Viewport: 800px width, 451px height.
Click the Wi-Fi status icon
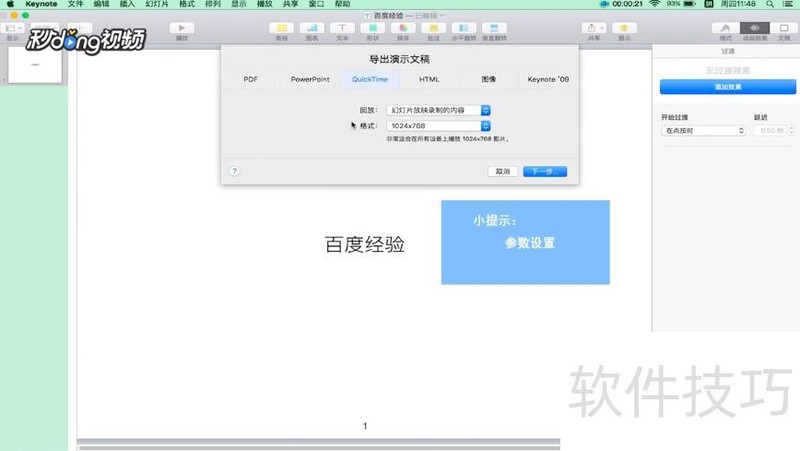[655, 4]
